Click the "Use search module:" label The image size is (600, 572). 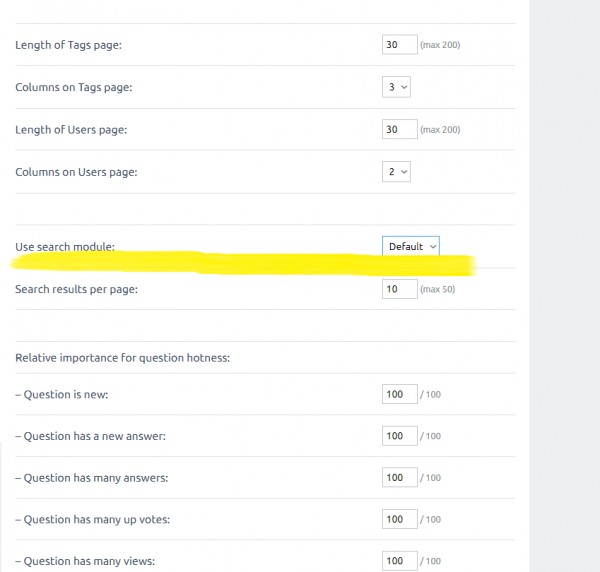[65, 247]
